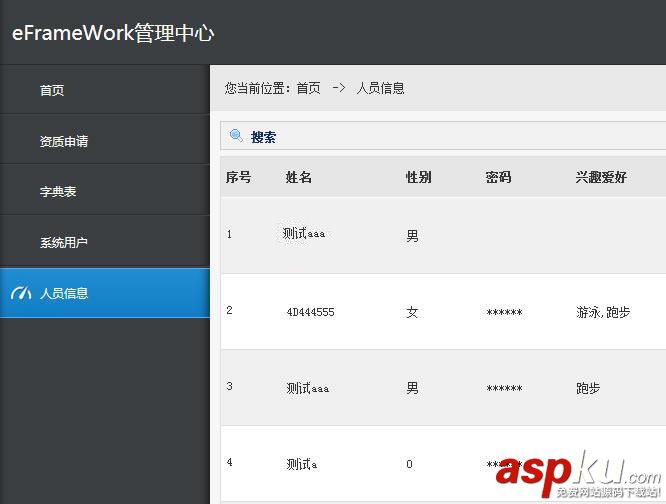Select name 4D444555 in row 2

pos(310,313)
